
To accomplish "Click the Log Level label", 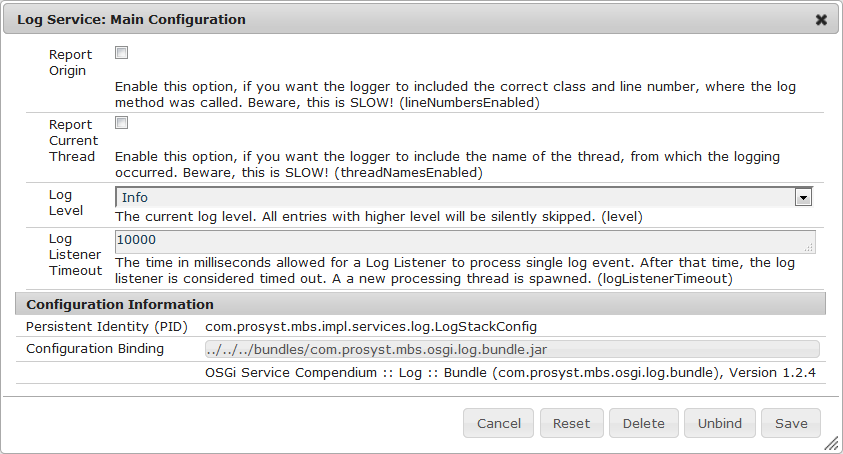I will tap(67, 204).
